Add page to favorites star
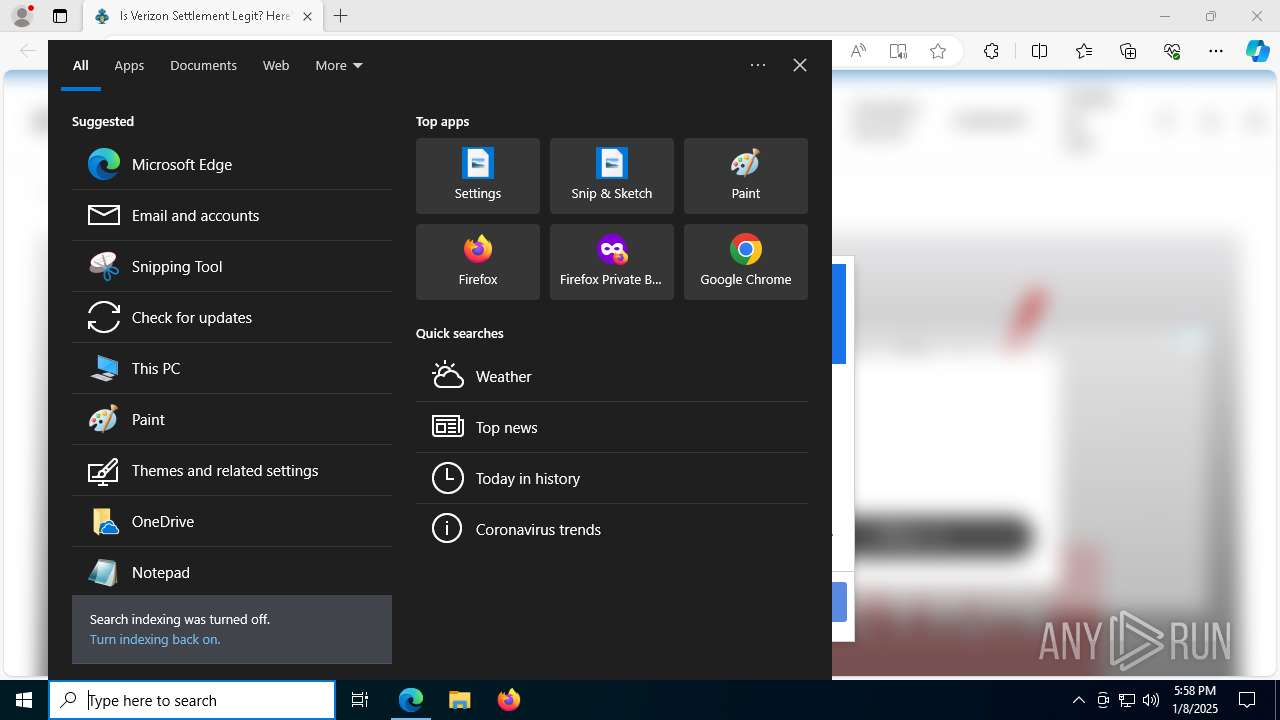Image resolution: width=1280 pixels, height=720 pixels. 938,52
